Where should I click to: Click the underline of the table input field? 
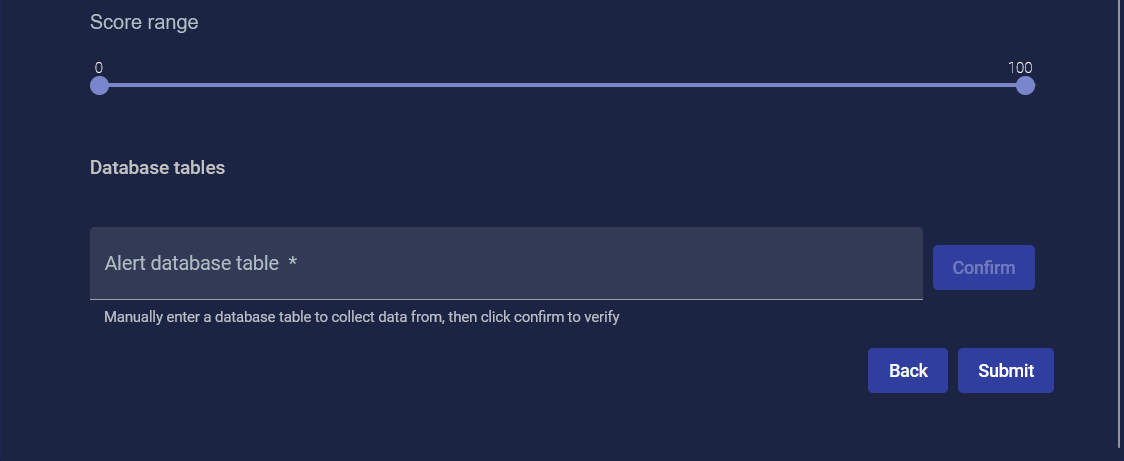[506, 299]
